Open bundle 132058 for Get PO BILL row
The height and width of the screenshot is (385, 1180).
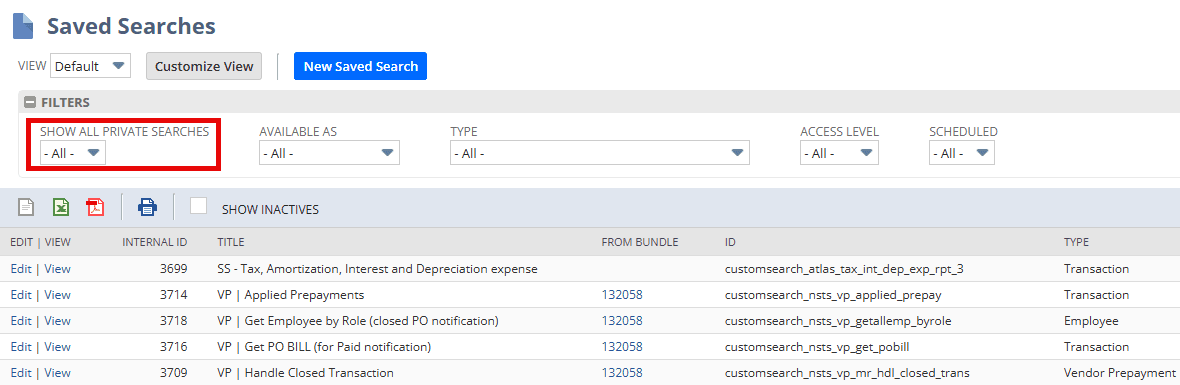(x=622, y=347)
